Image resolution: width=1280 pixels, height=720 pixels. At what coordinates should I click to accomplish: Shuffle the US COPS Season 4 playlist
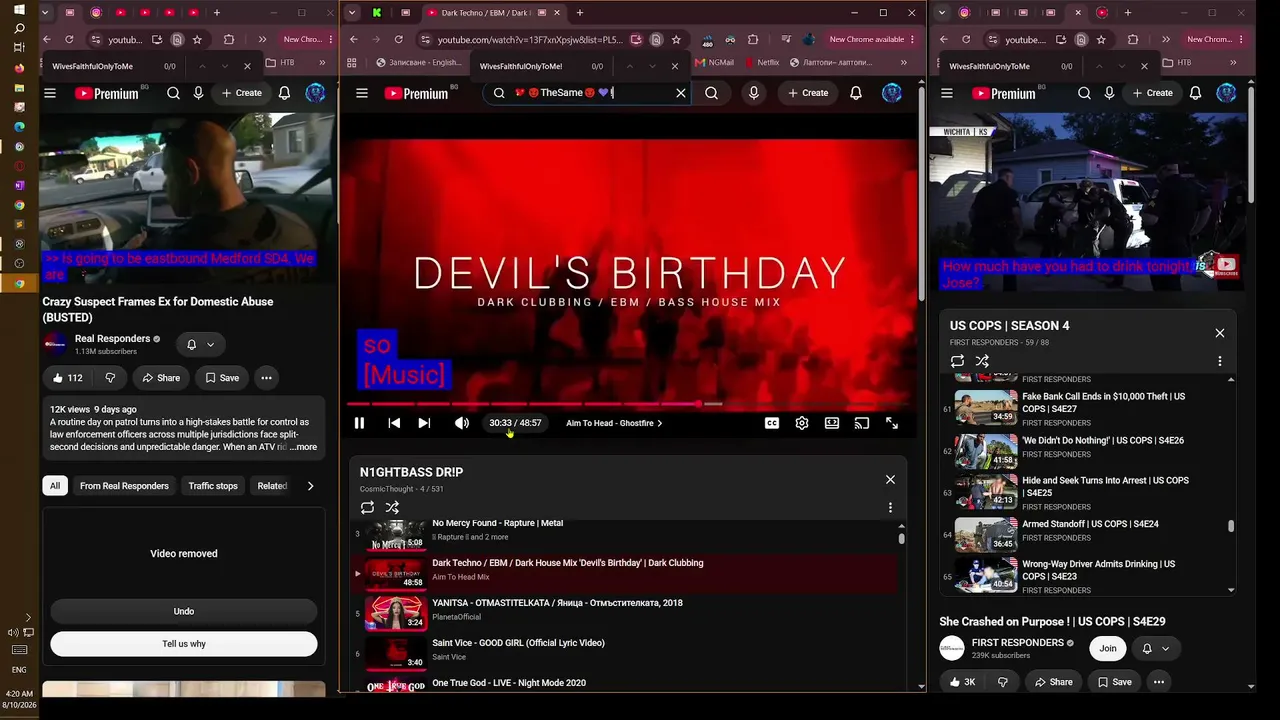[982, 361]
